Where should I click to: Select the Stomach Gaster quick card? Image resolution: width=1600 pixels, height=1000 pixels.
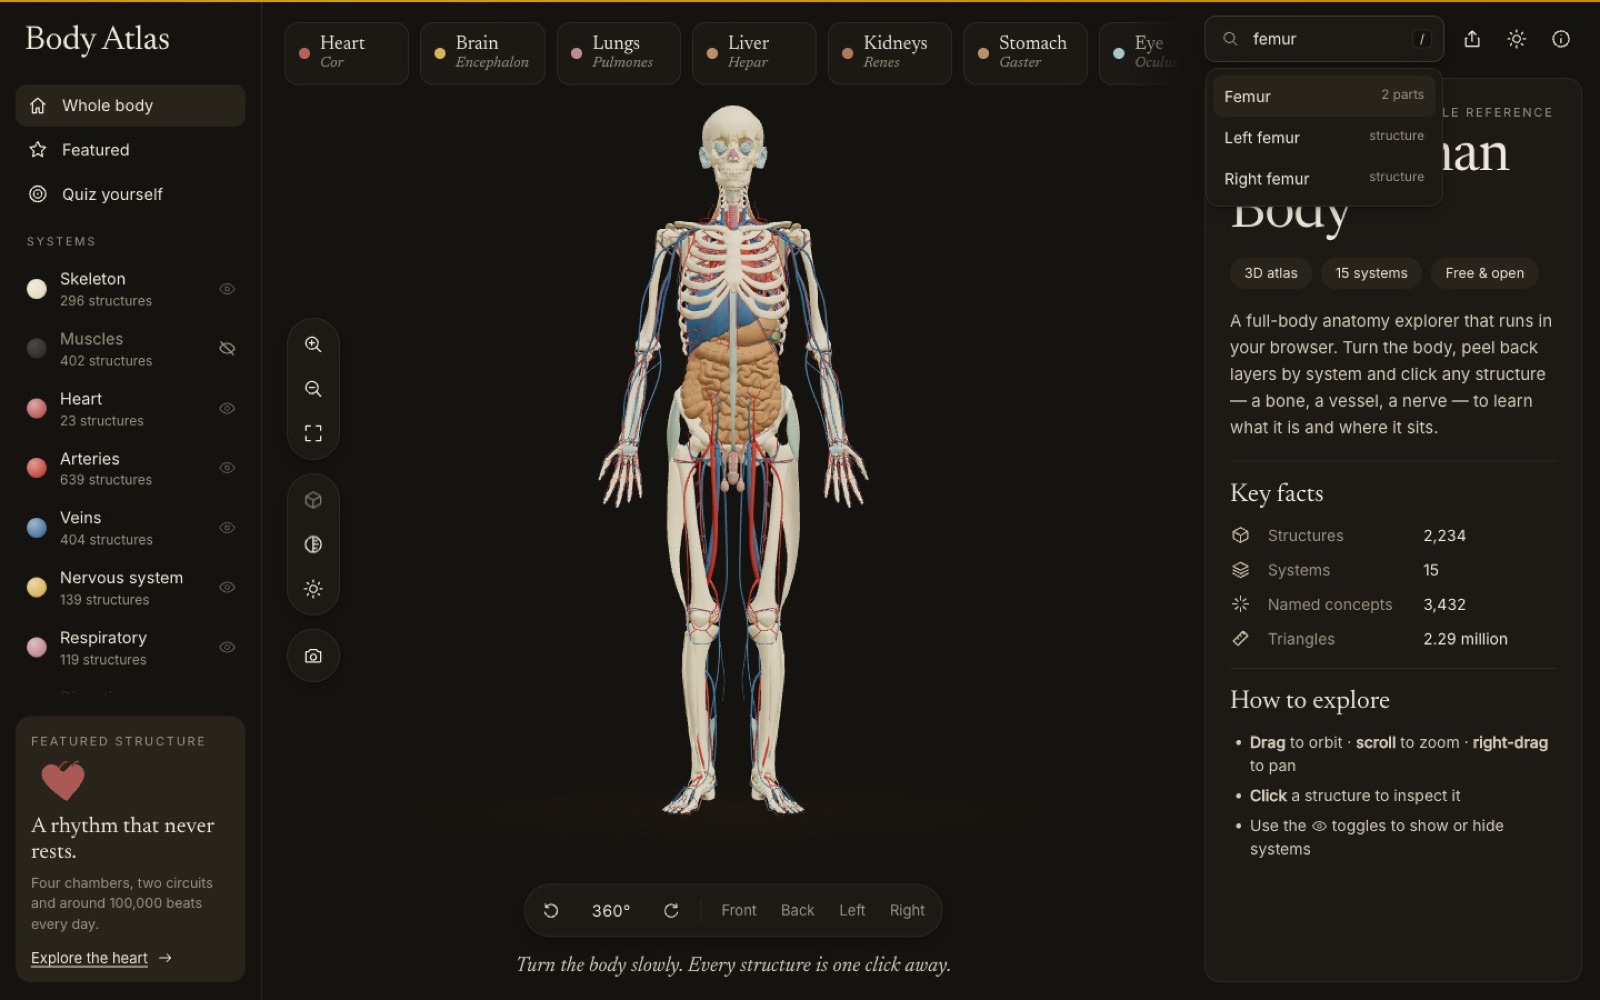(x=1025, y=53)
